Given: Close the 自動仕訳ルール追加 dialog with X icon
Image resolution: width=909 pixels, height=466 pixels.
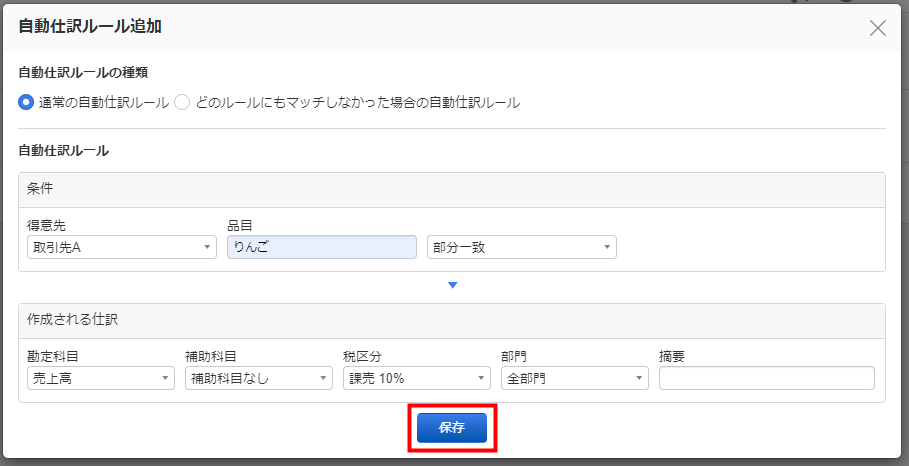Looking at the screenshot, I should pos(878,27).
